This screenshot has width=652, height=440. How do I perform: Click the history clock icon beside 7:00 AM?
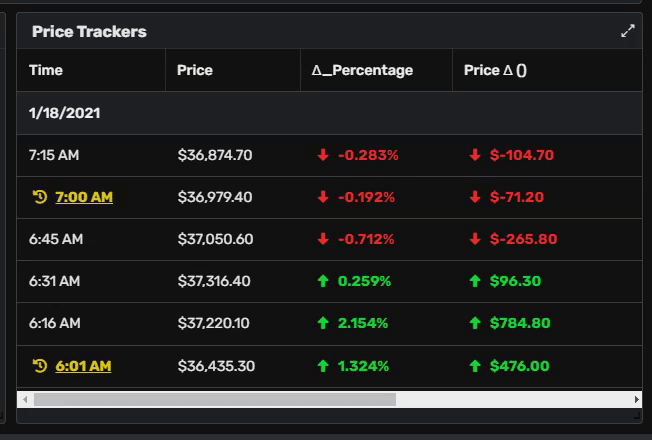pyautogui.click(x=40, y=197)
